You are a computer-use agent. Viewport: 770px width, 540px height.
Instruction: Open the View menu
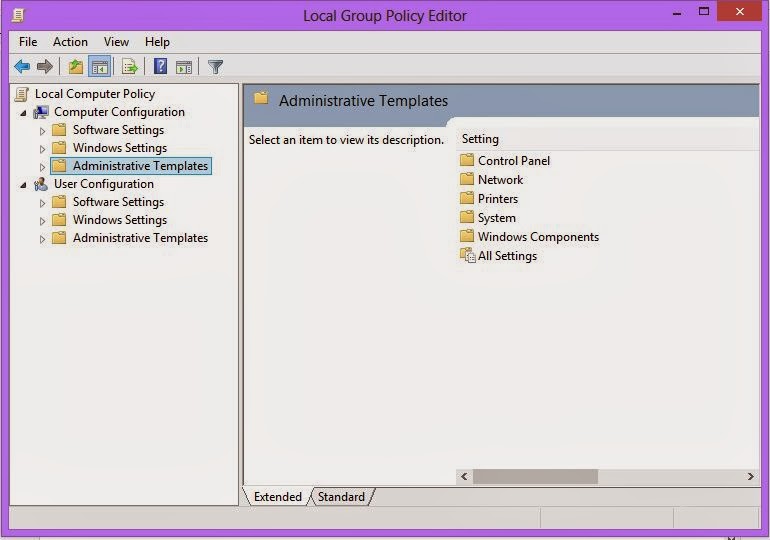coord(116,42)
